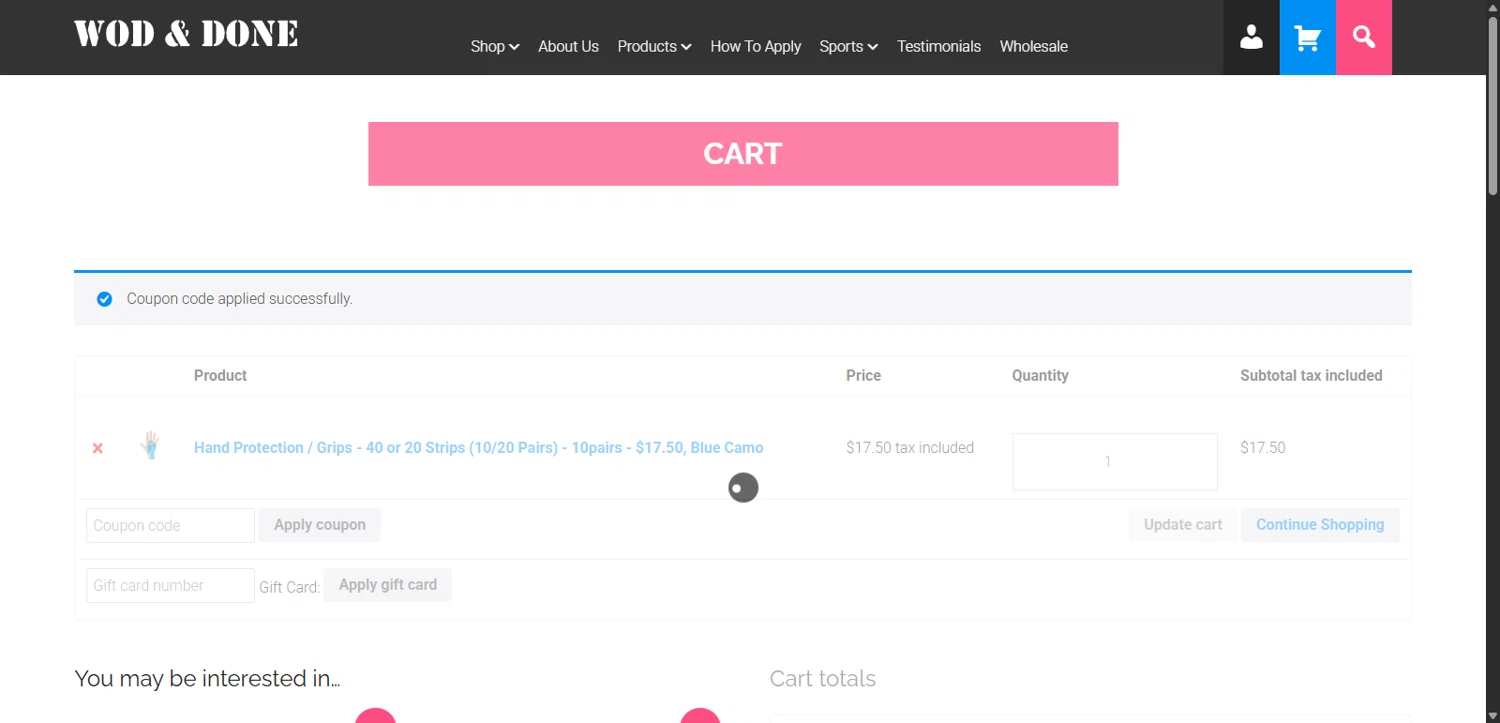Screen dimensions: 1500x723
Task: Click the Apply coupon button
Action: tap(320, 525)
